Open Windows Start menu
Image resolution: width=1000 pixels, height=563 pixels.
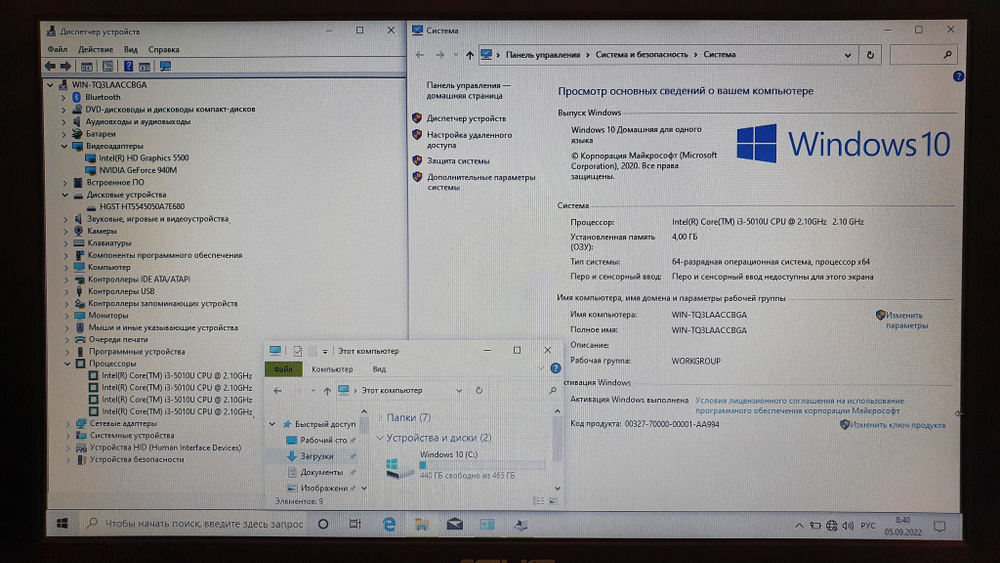coord(62,523)
